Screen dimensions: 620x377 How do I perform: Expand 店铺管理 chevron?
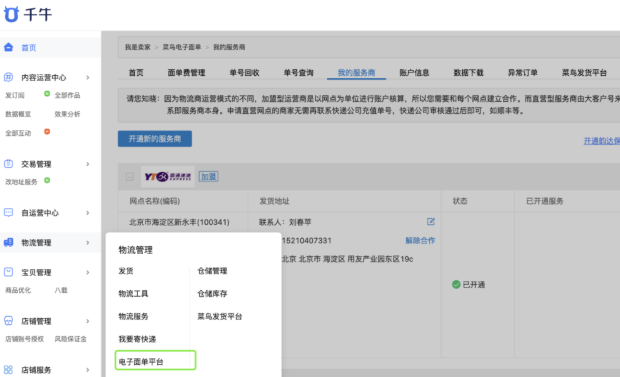tap(88, 321)
